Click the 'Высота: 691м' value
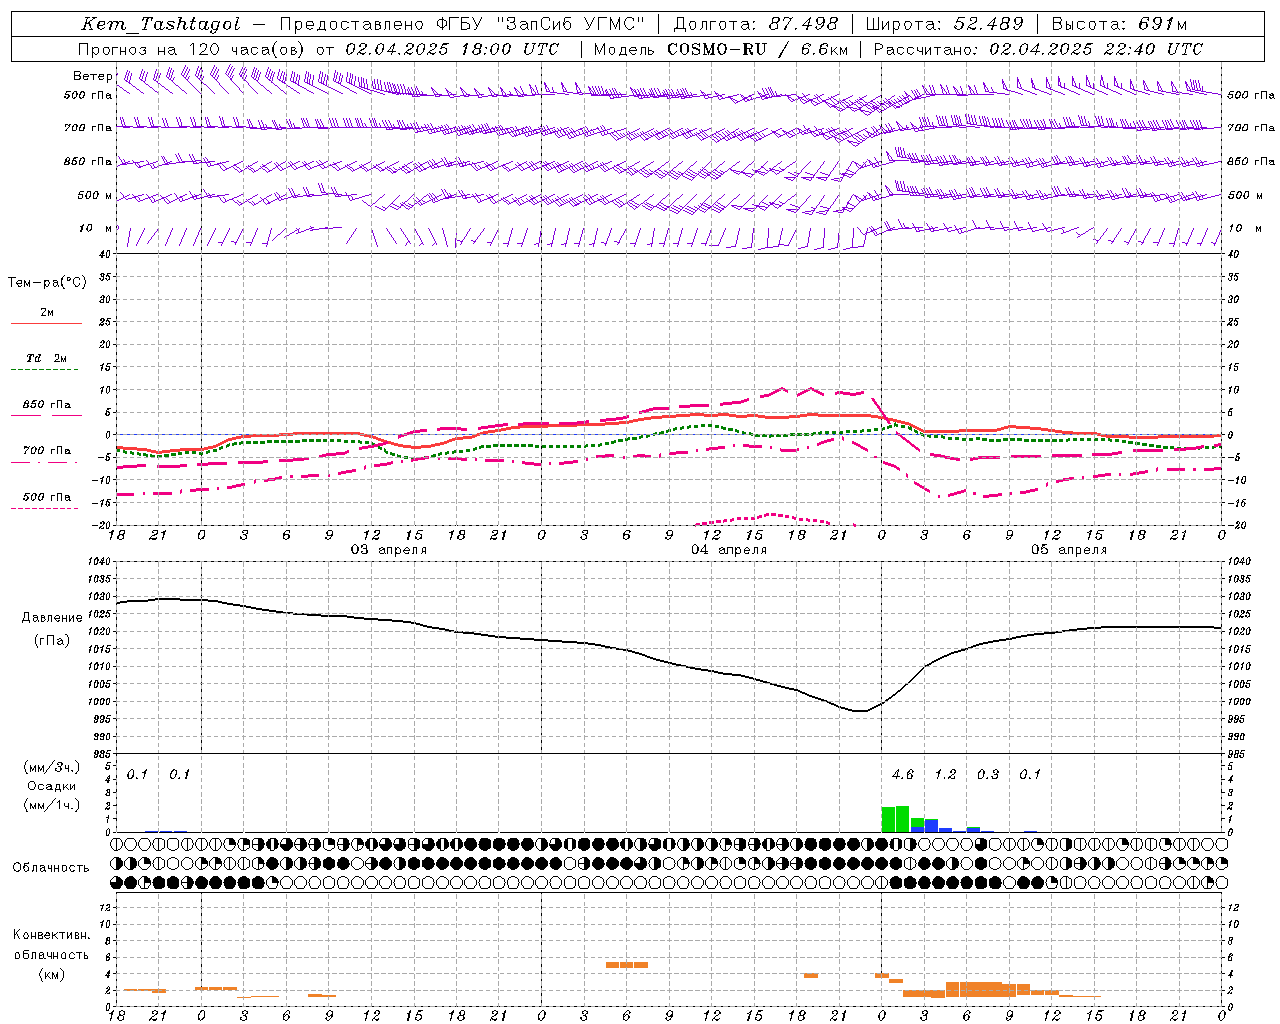Image resolution: width=1280 pixels, height=1024 pixels. [x=1120, y=24]
